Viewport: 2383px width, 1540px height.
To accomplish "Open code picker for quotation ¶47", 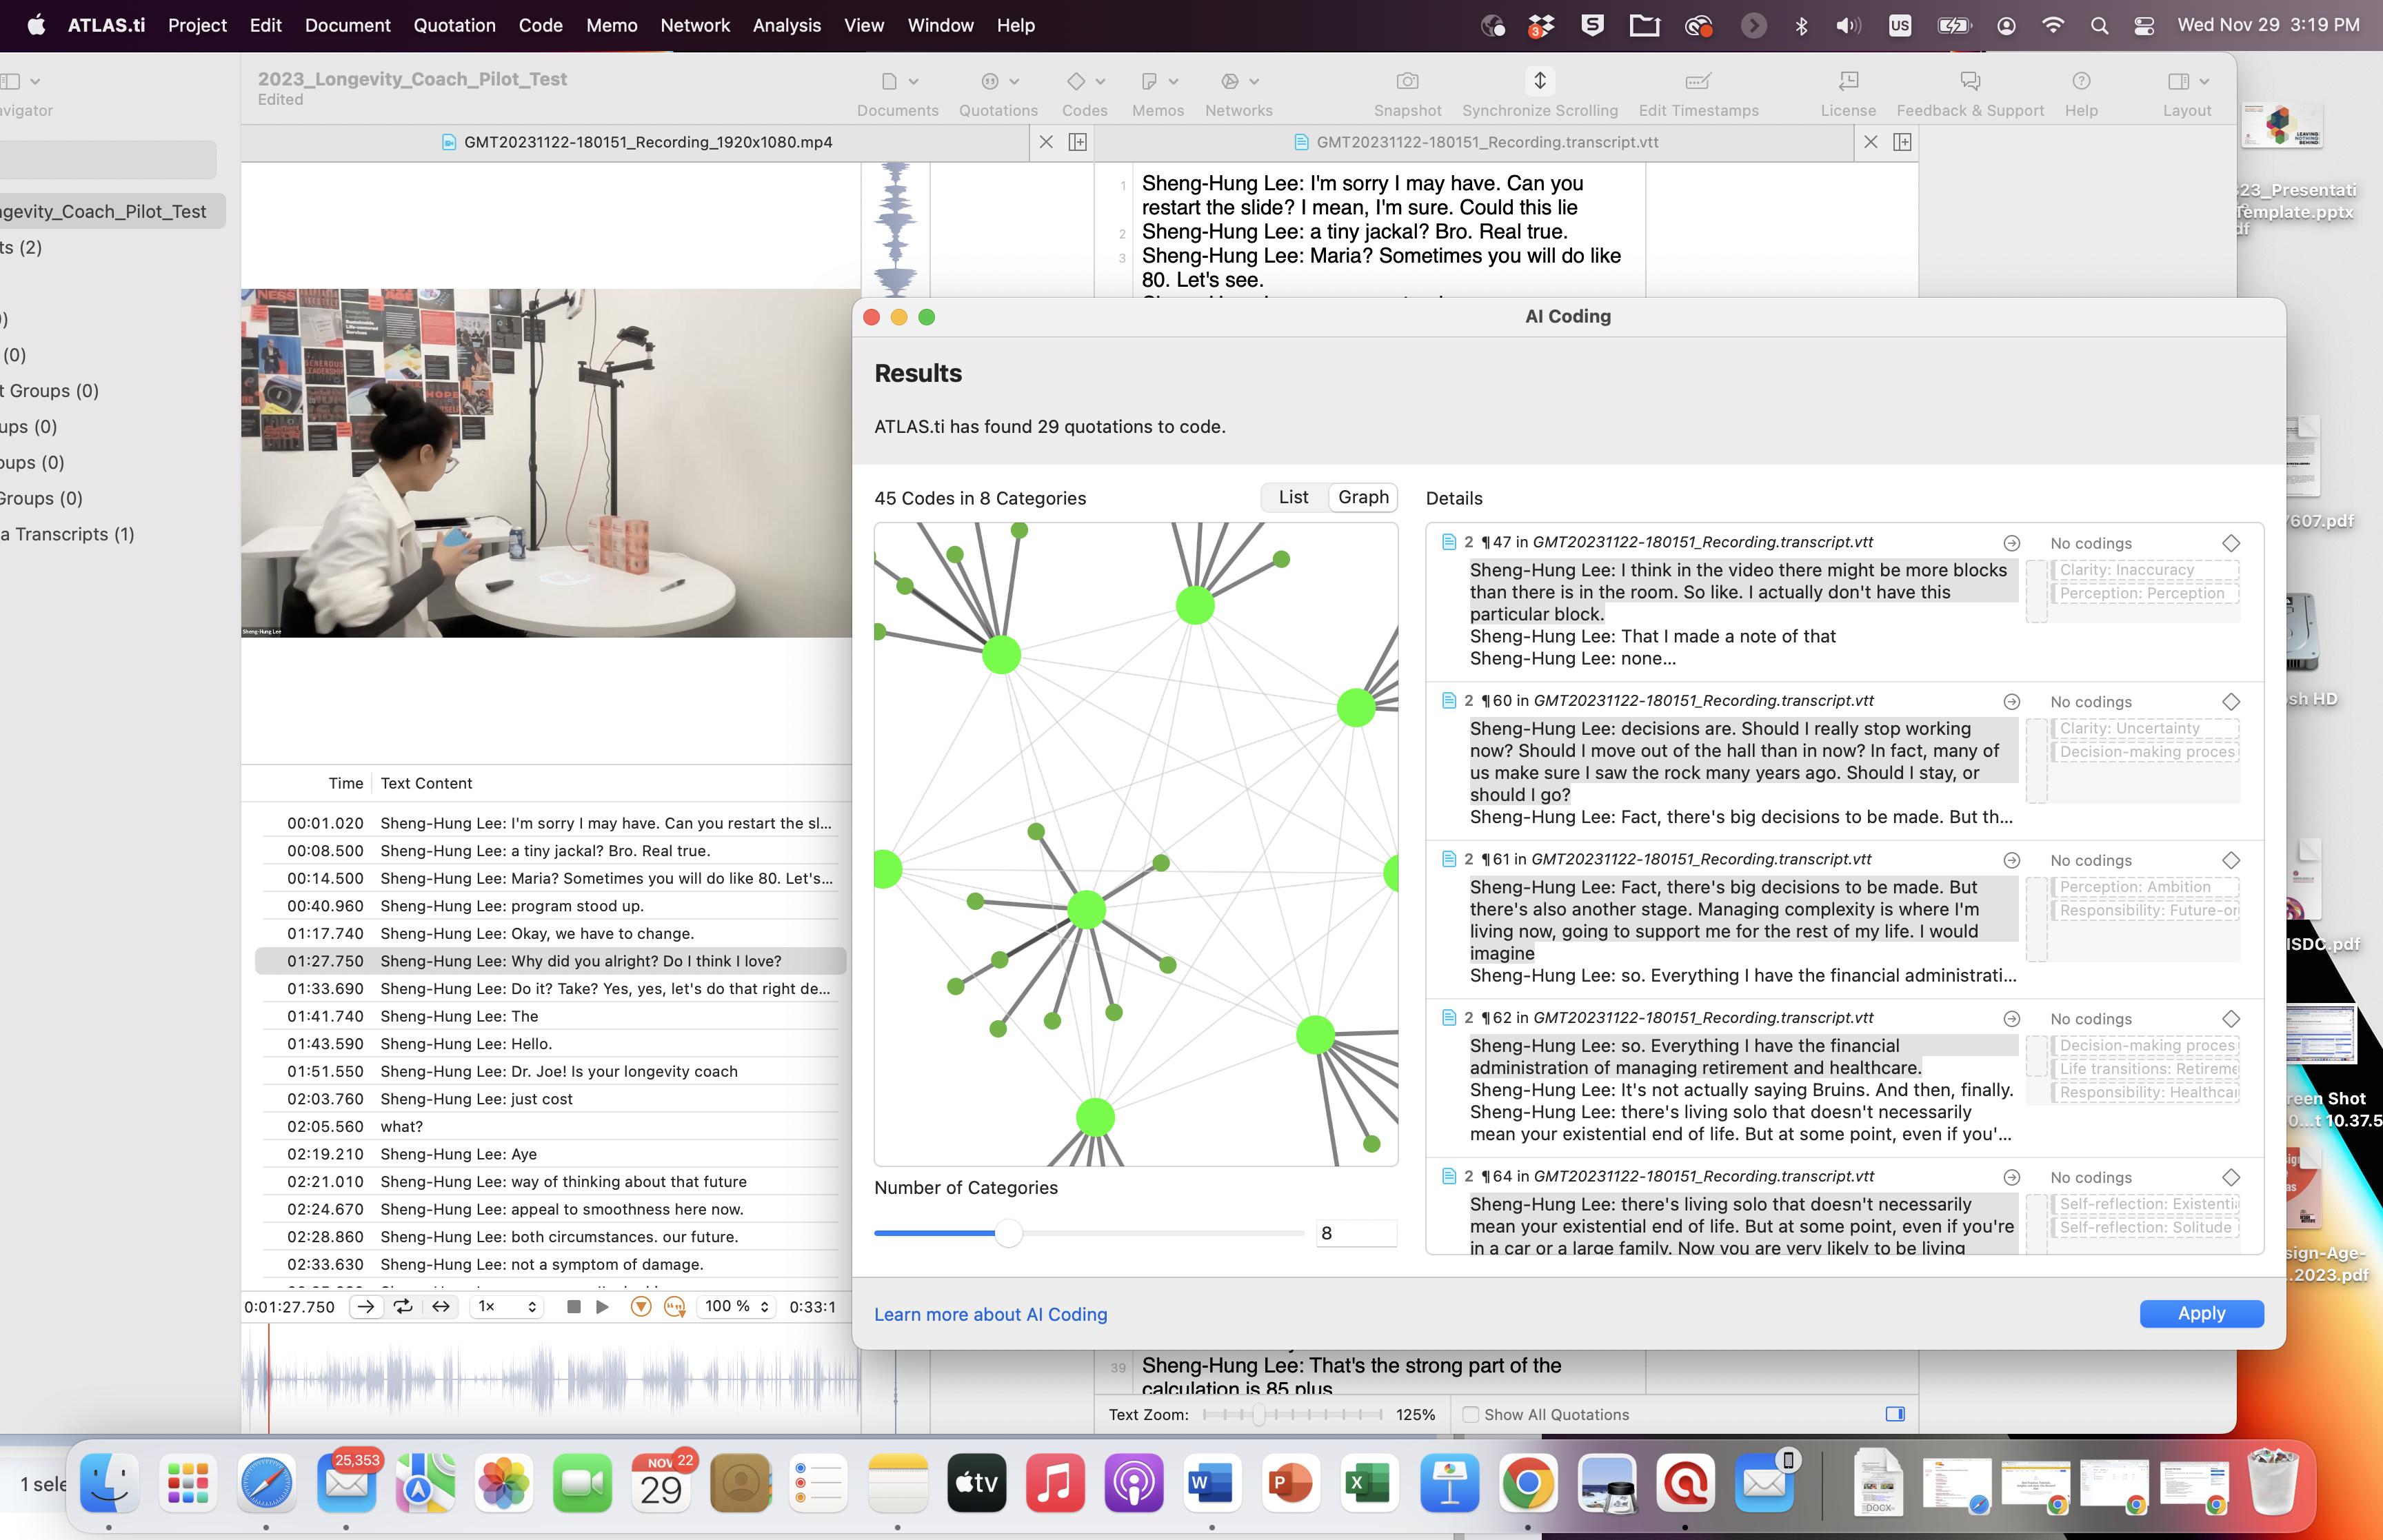I will [2230, 543].
